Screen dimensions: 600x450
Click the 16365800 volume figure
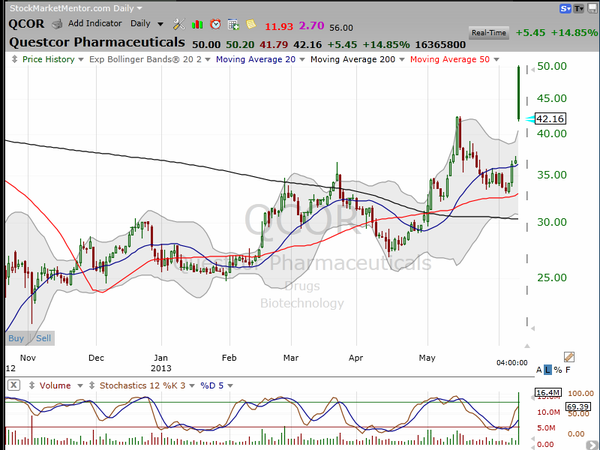point(440,45)
